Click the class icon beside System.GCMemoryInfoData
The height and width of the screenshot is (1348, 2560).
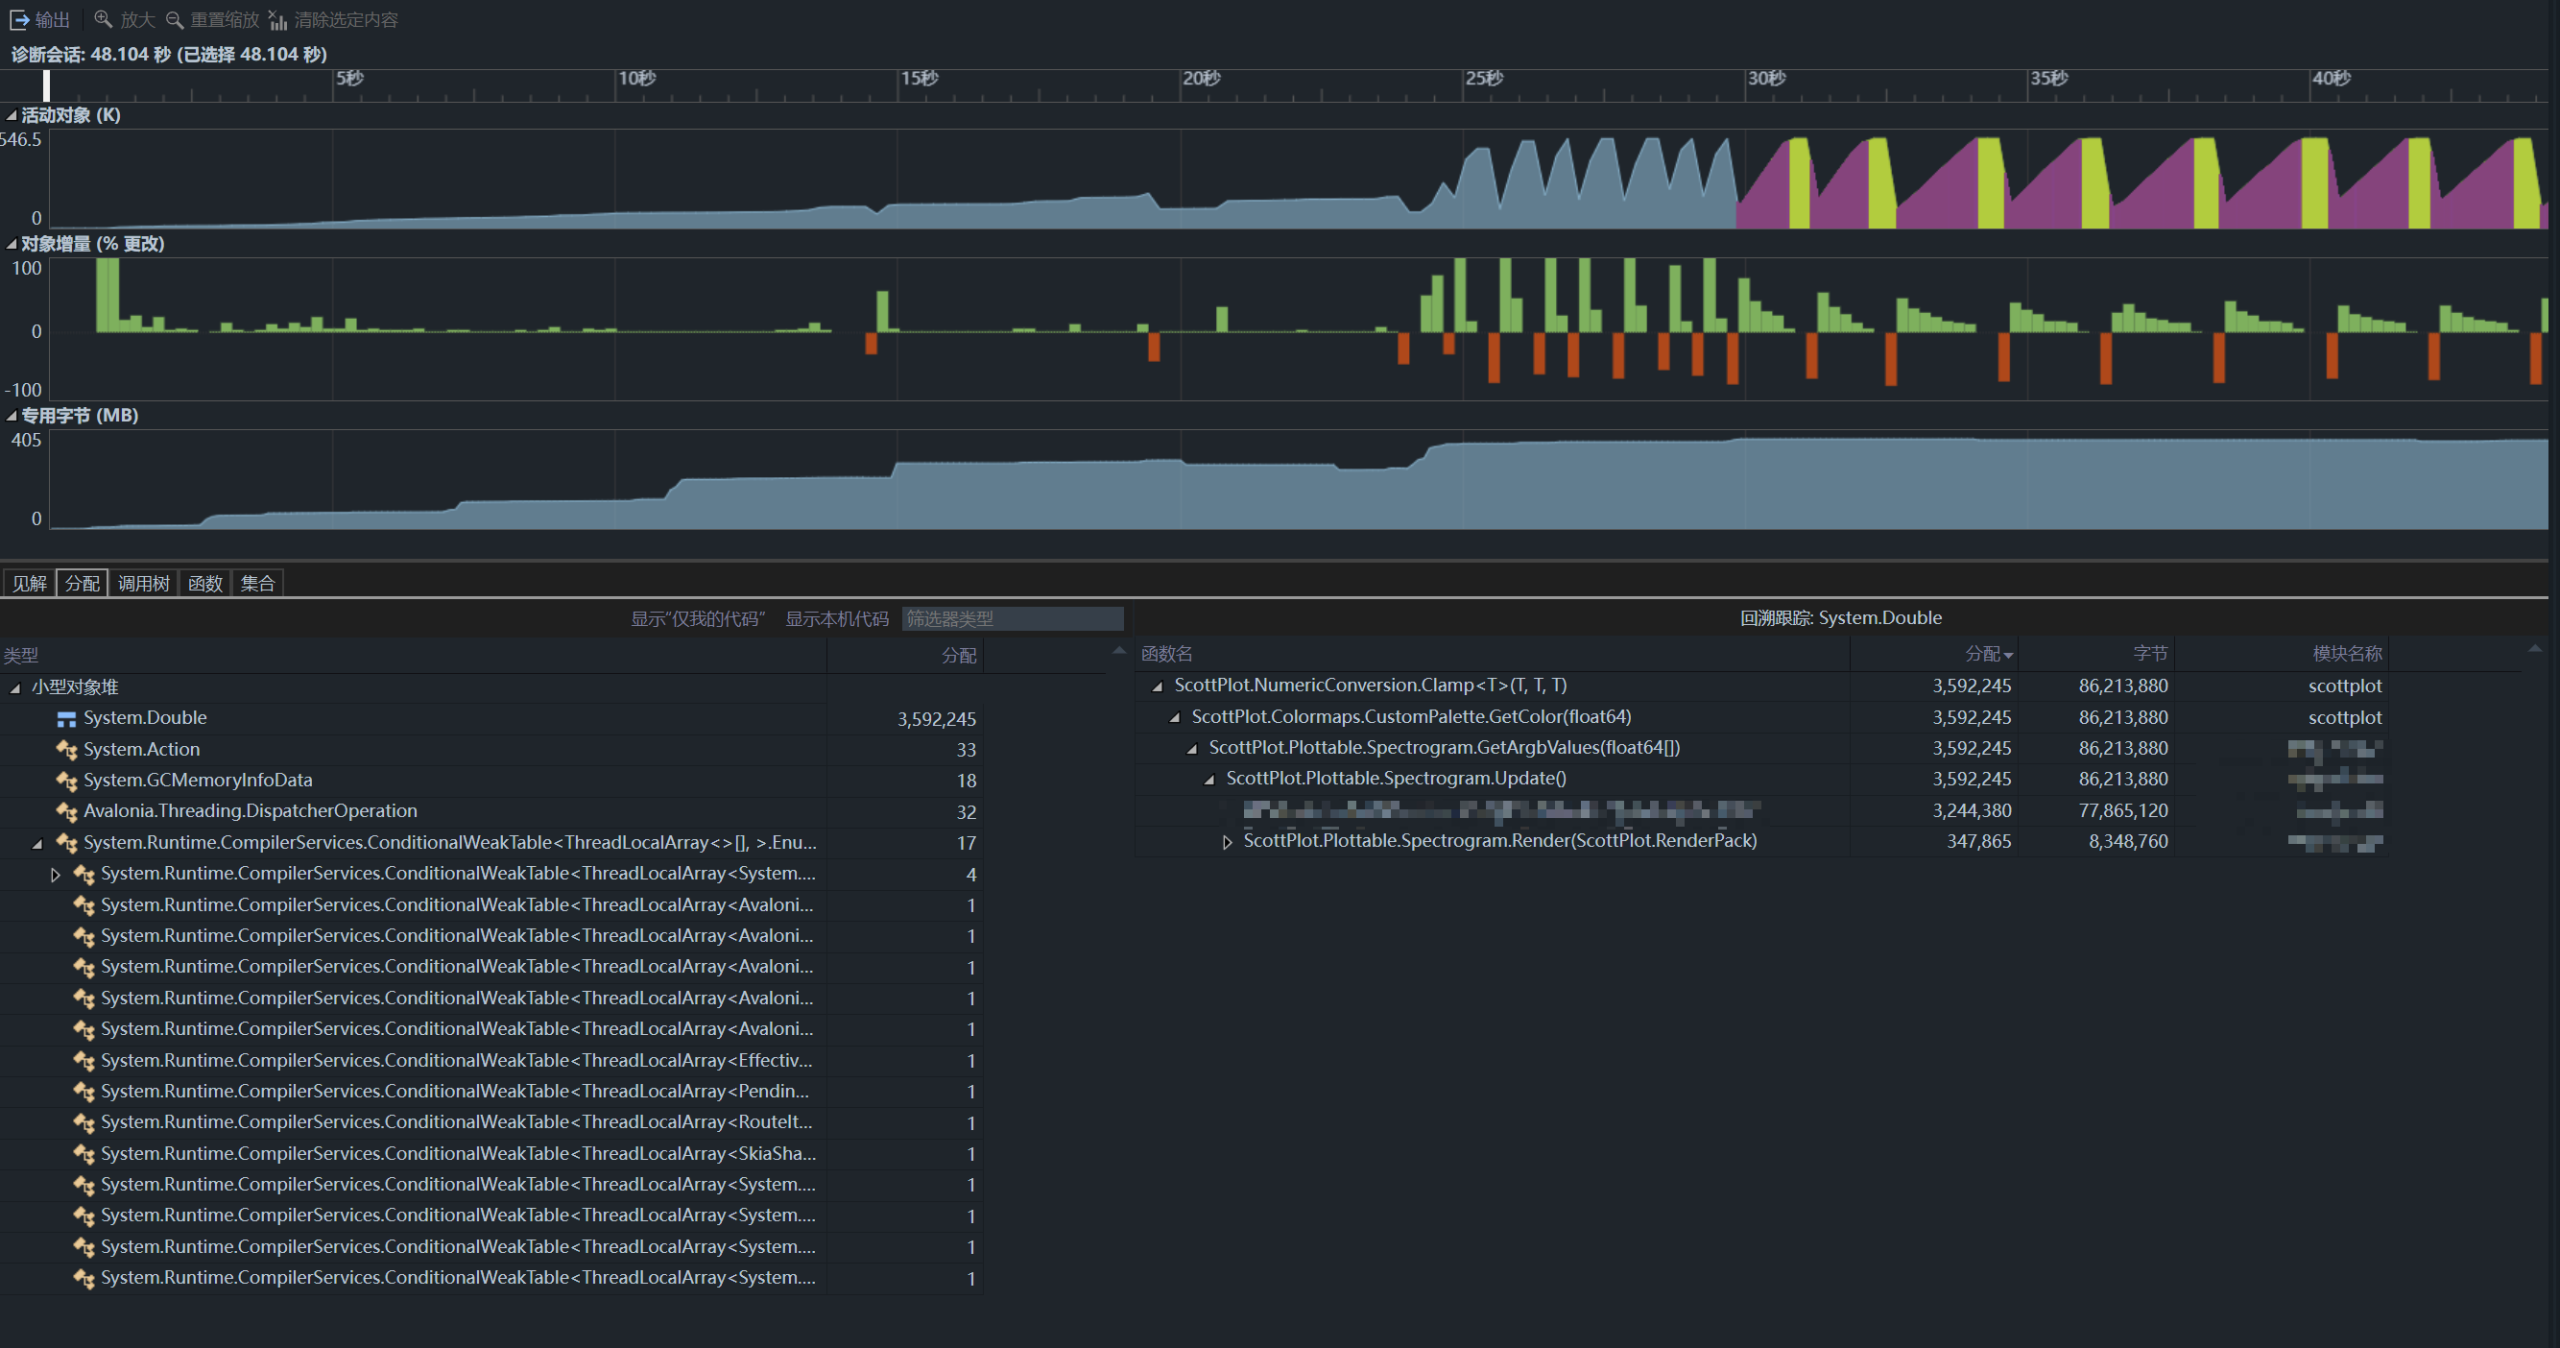click(x=67, y=781)
